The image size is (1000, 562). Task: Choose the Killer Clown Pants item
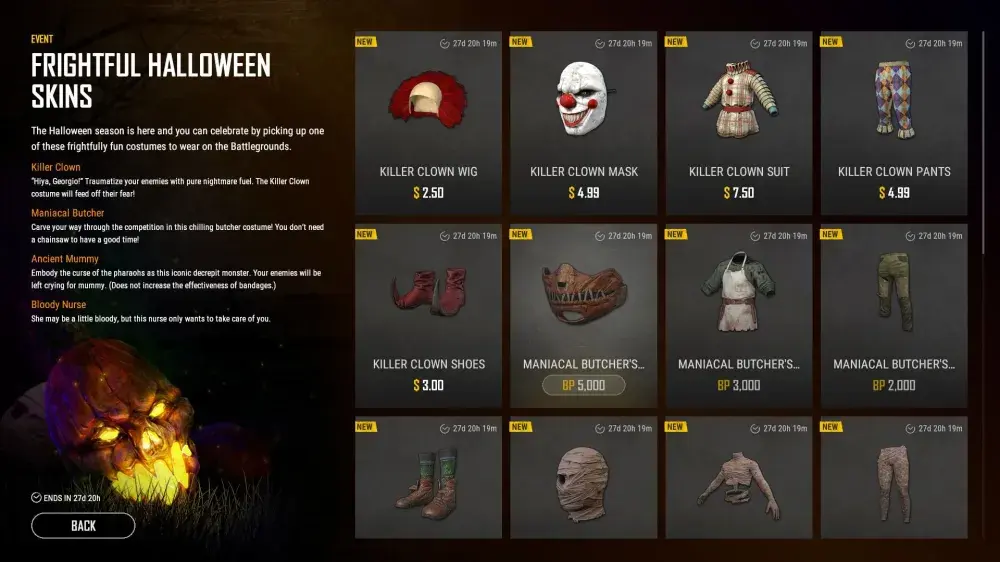click(x=893, y=123)
